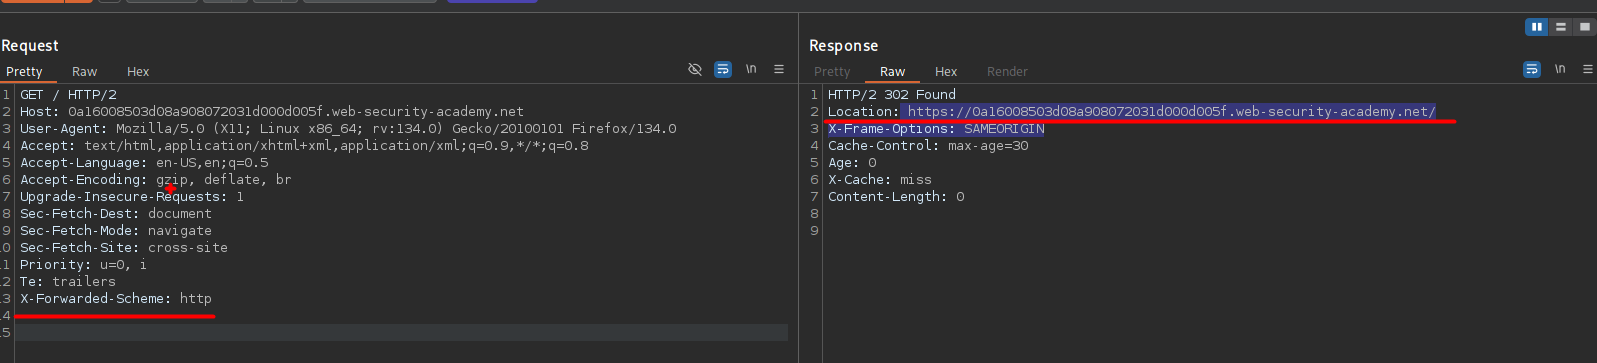Select the Pretty tab in Response
The width and height of the screenshot is (1597, 363).
(x=832, y=71)
